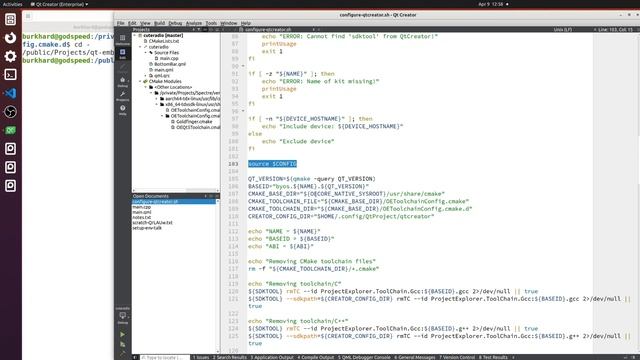
Task: Open the 4 Compile Output pane
Action: pos(316,357)
